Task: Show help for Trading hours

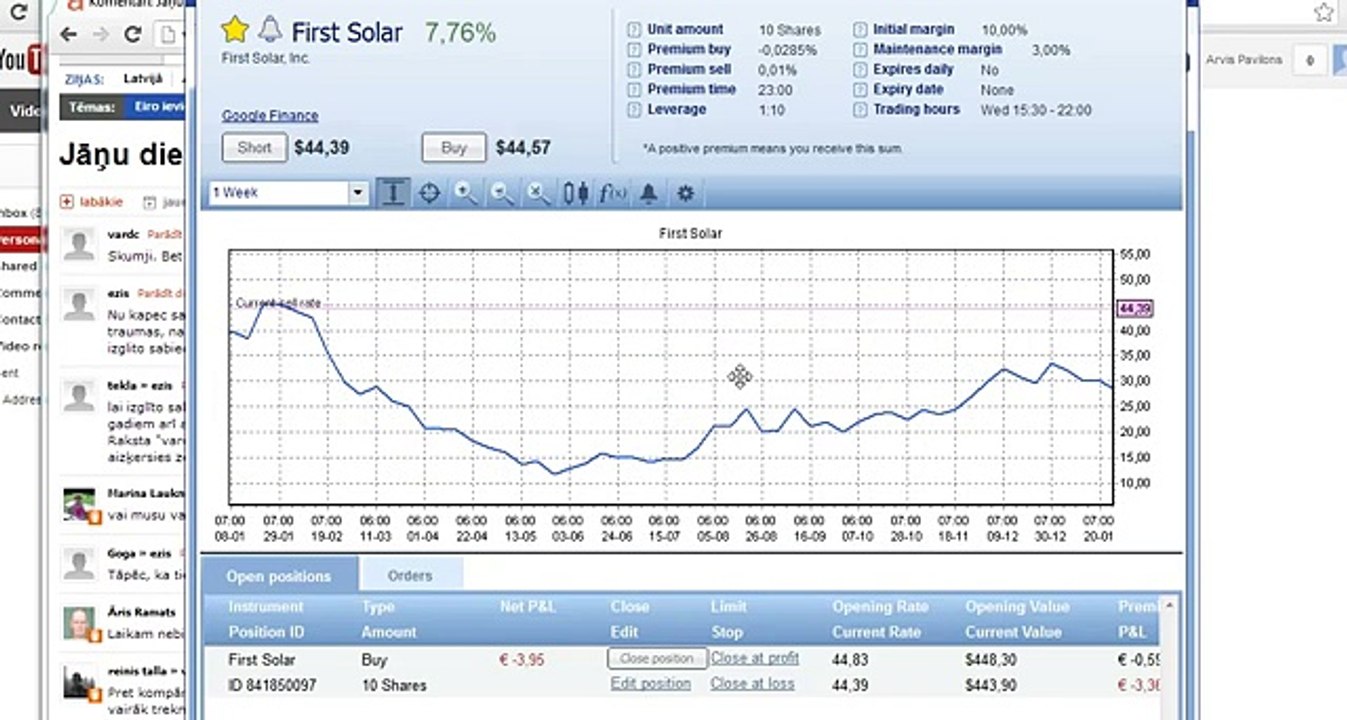Action: click(860, 110)
